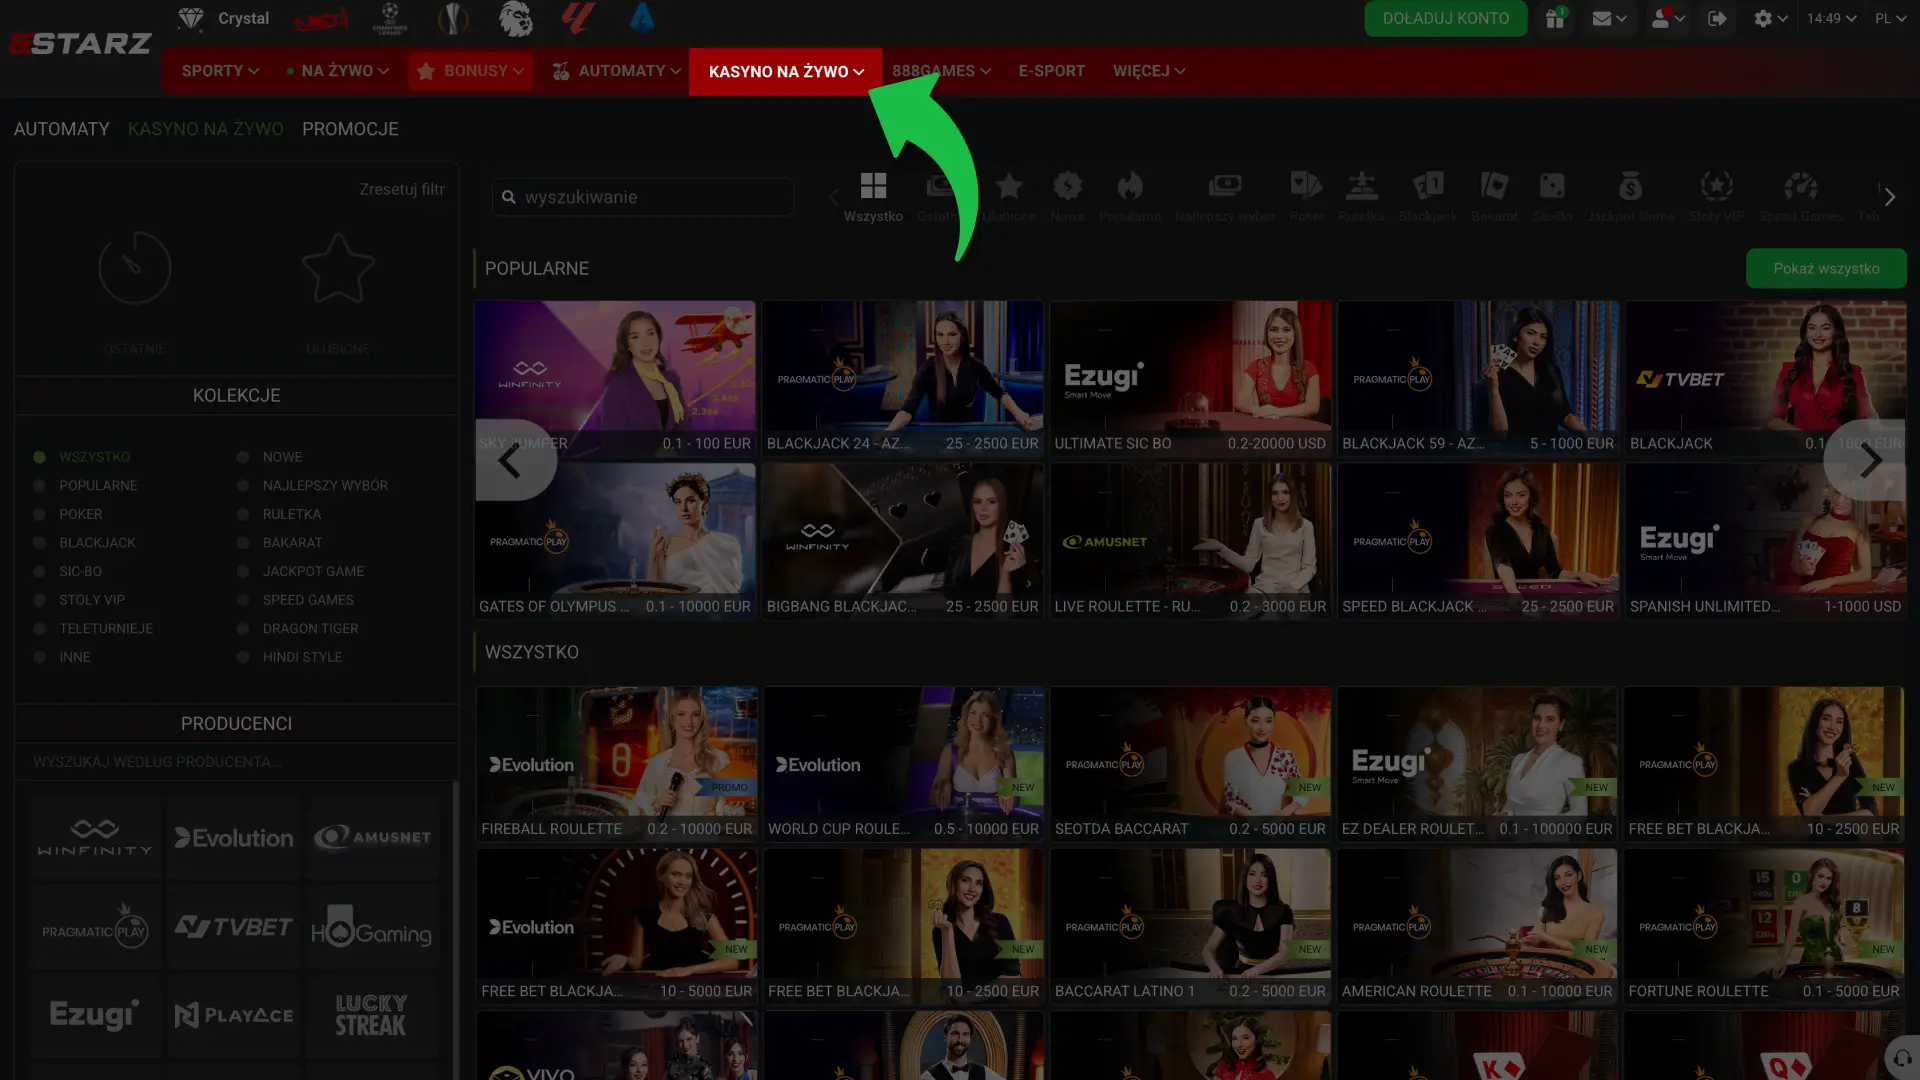Click the 8Starz site logo
This screenshot has width=1920, height=1080.
coord(80,43)
